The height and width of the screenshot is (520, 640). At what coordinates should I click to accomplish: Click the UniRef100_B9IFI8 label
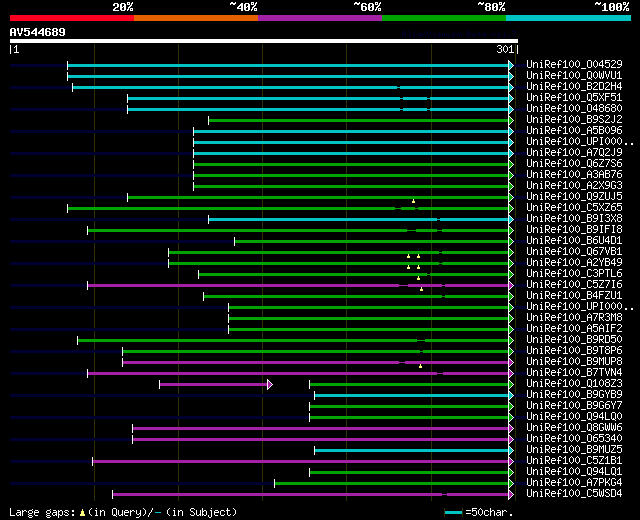pyautogui.click(x=574, y=229)
